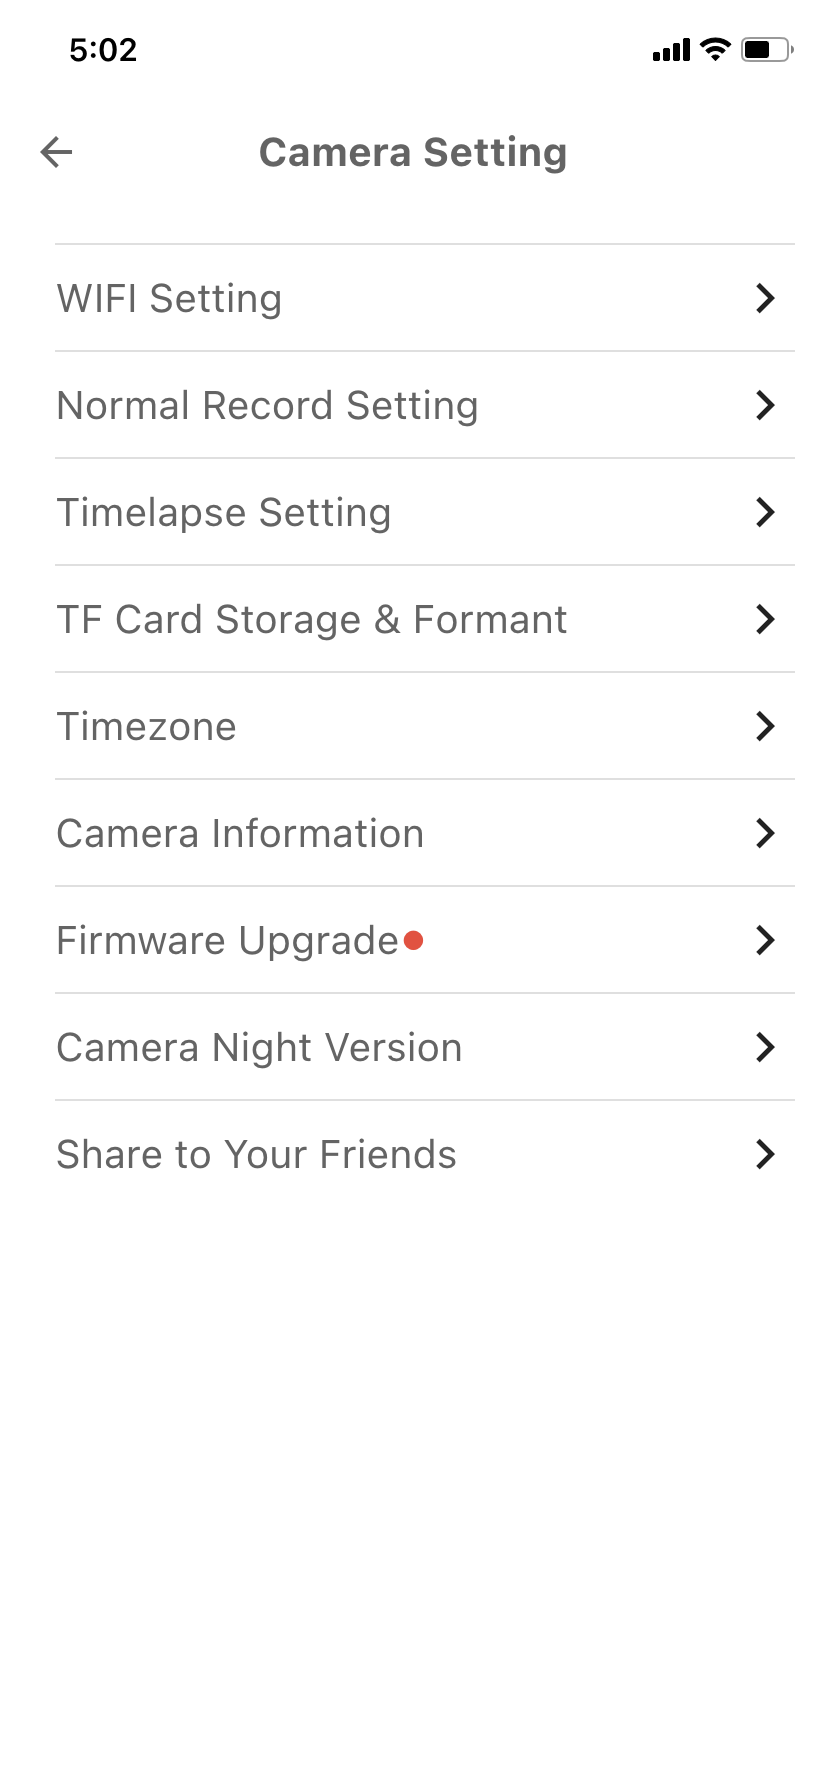The height and width of the screenshot is (1792, 828).
Task: Select Timelapse Setting option
Action: [x=224, y=512]
